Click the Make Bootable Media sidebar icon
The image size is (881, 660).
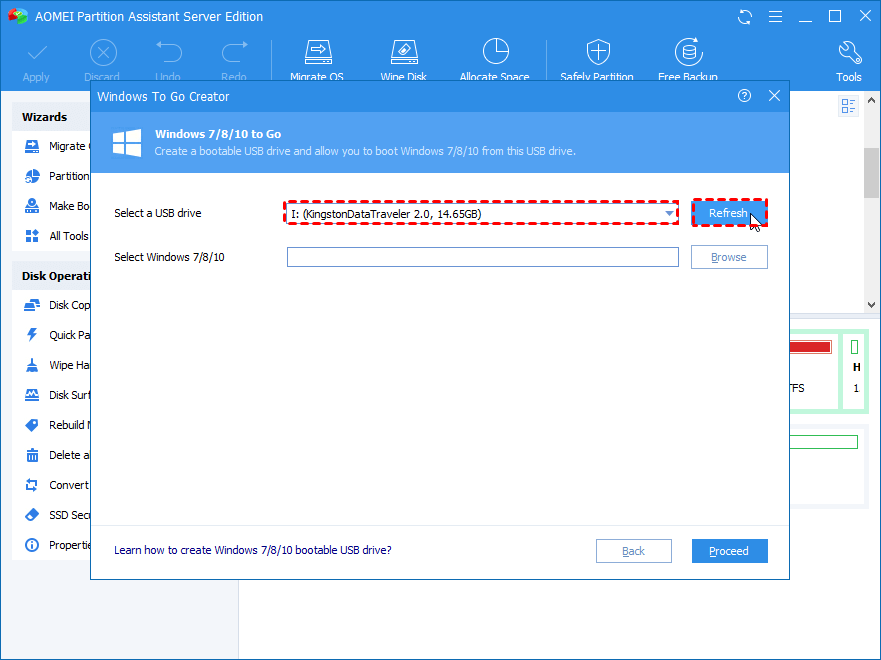32,206
